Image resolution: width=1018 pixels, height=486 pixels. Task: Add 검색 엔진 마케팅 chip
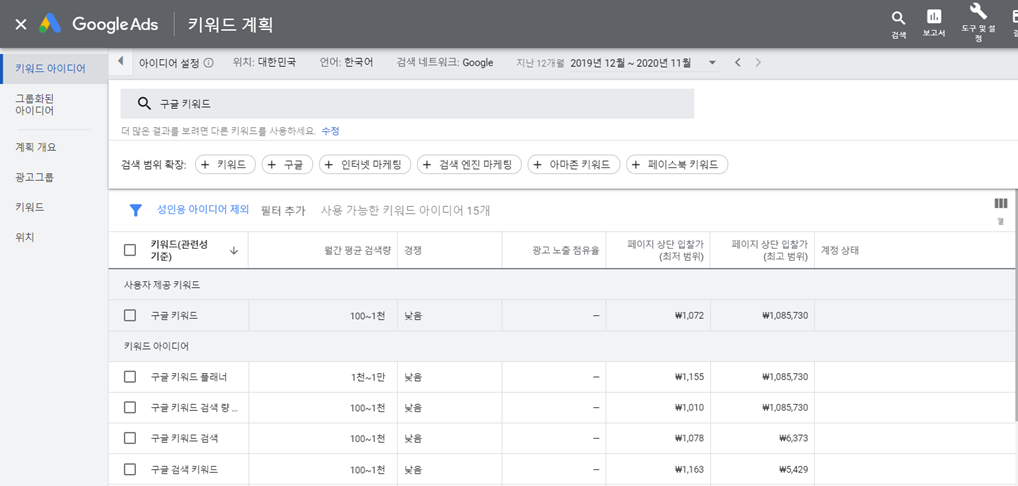[469, 165]
